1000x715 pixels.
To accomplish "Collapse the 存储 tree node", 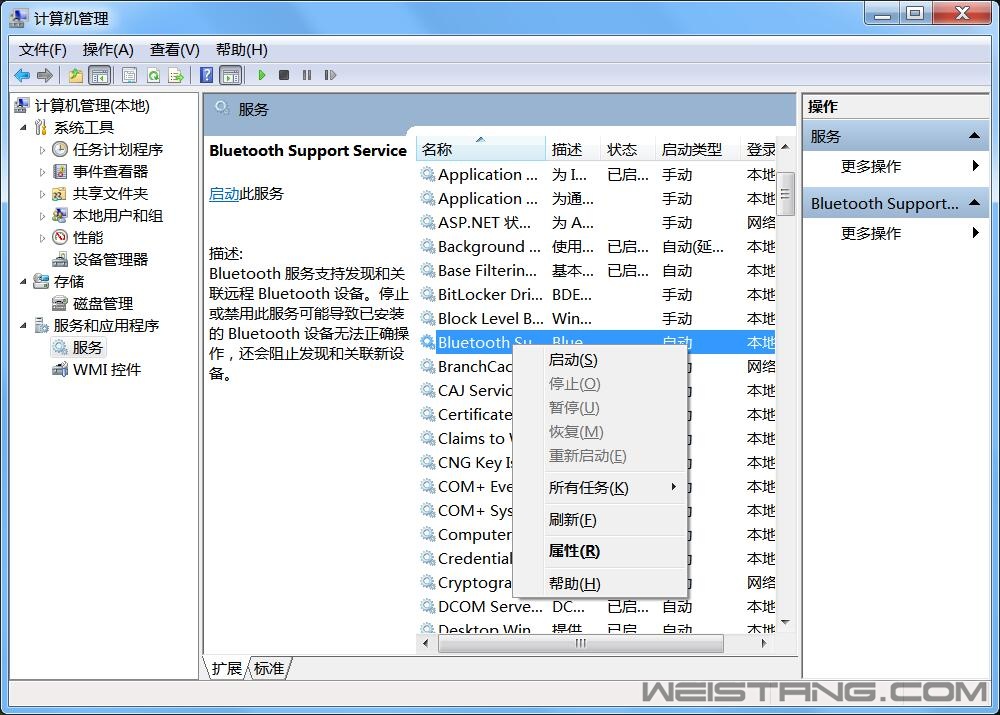I will 24,281.
